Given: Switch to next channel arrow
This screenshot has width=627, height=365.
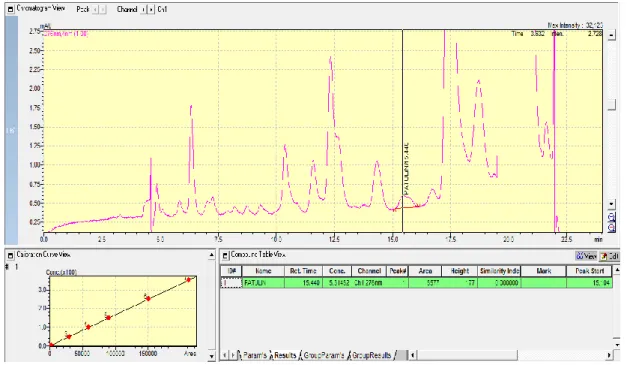Looking at the screenshot, I should [x=151, y=9].
